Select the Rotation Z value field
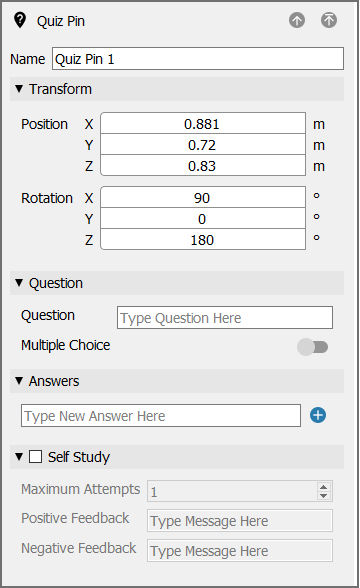The image size is (360, 588). click(203, 239)
